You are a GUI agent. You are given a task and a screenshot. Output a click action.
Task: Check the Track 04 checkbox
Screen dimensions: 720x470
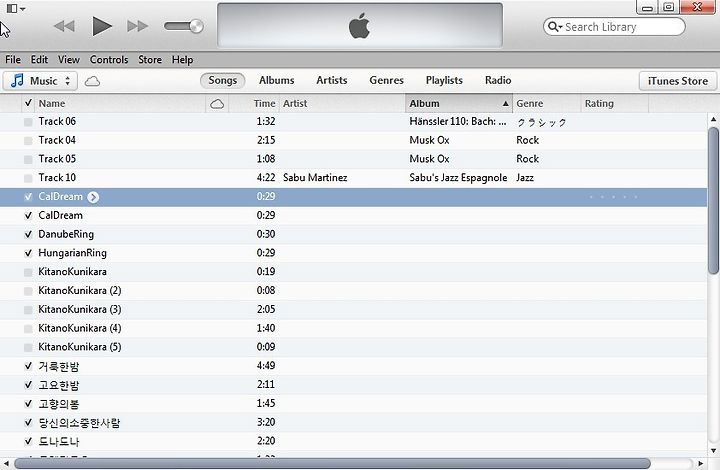[28, 141]
